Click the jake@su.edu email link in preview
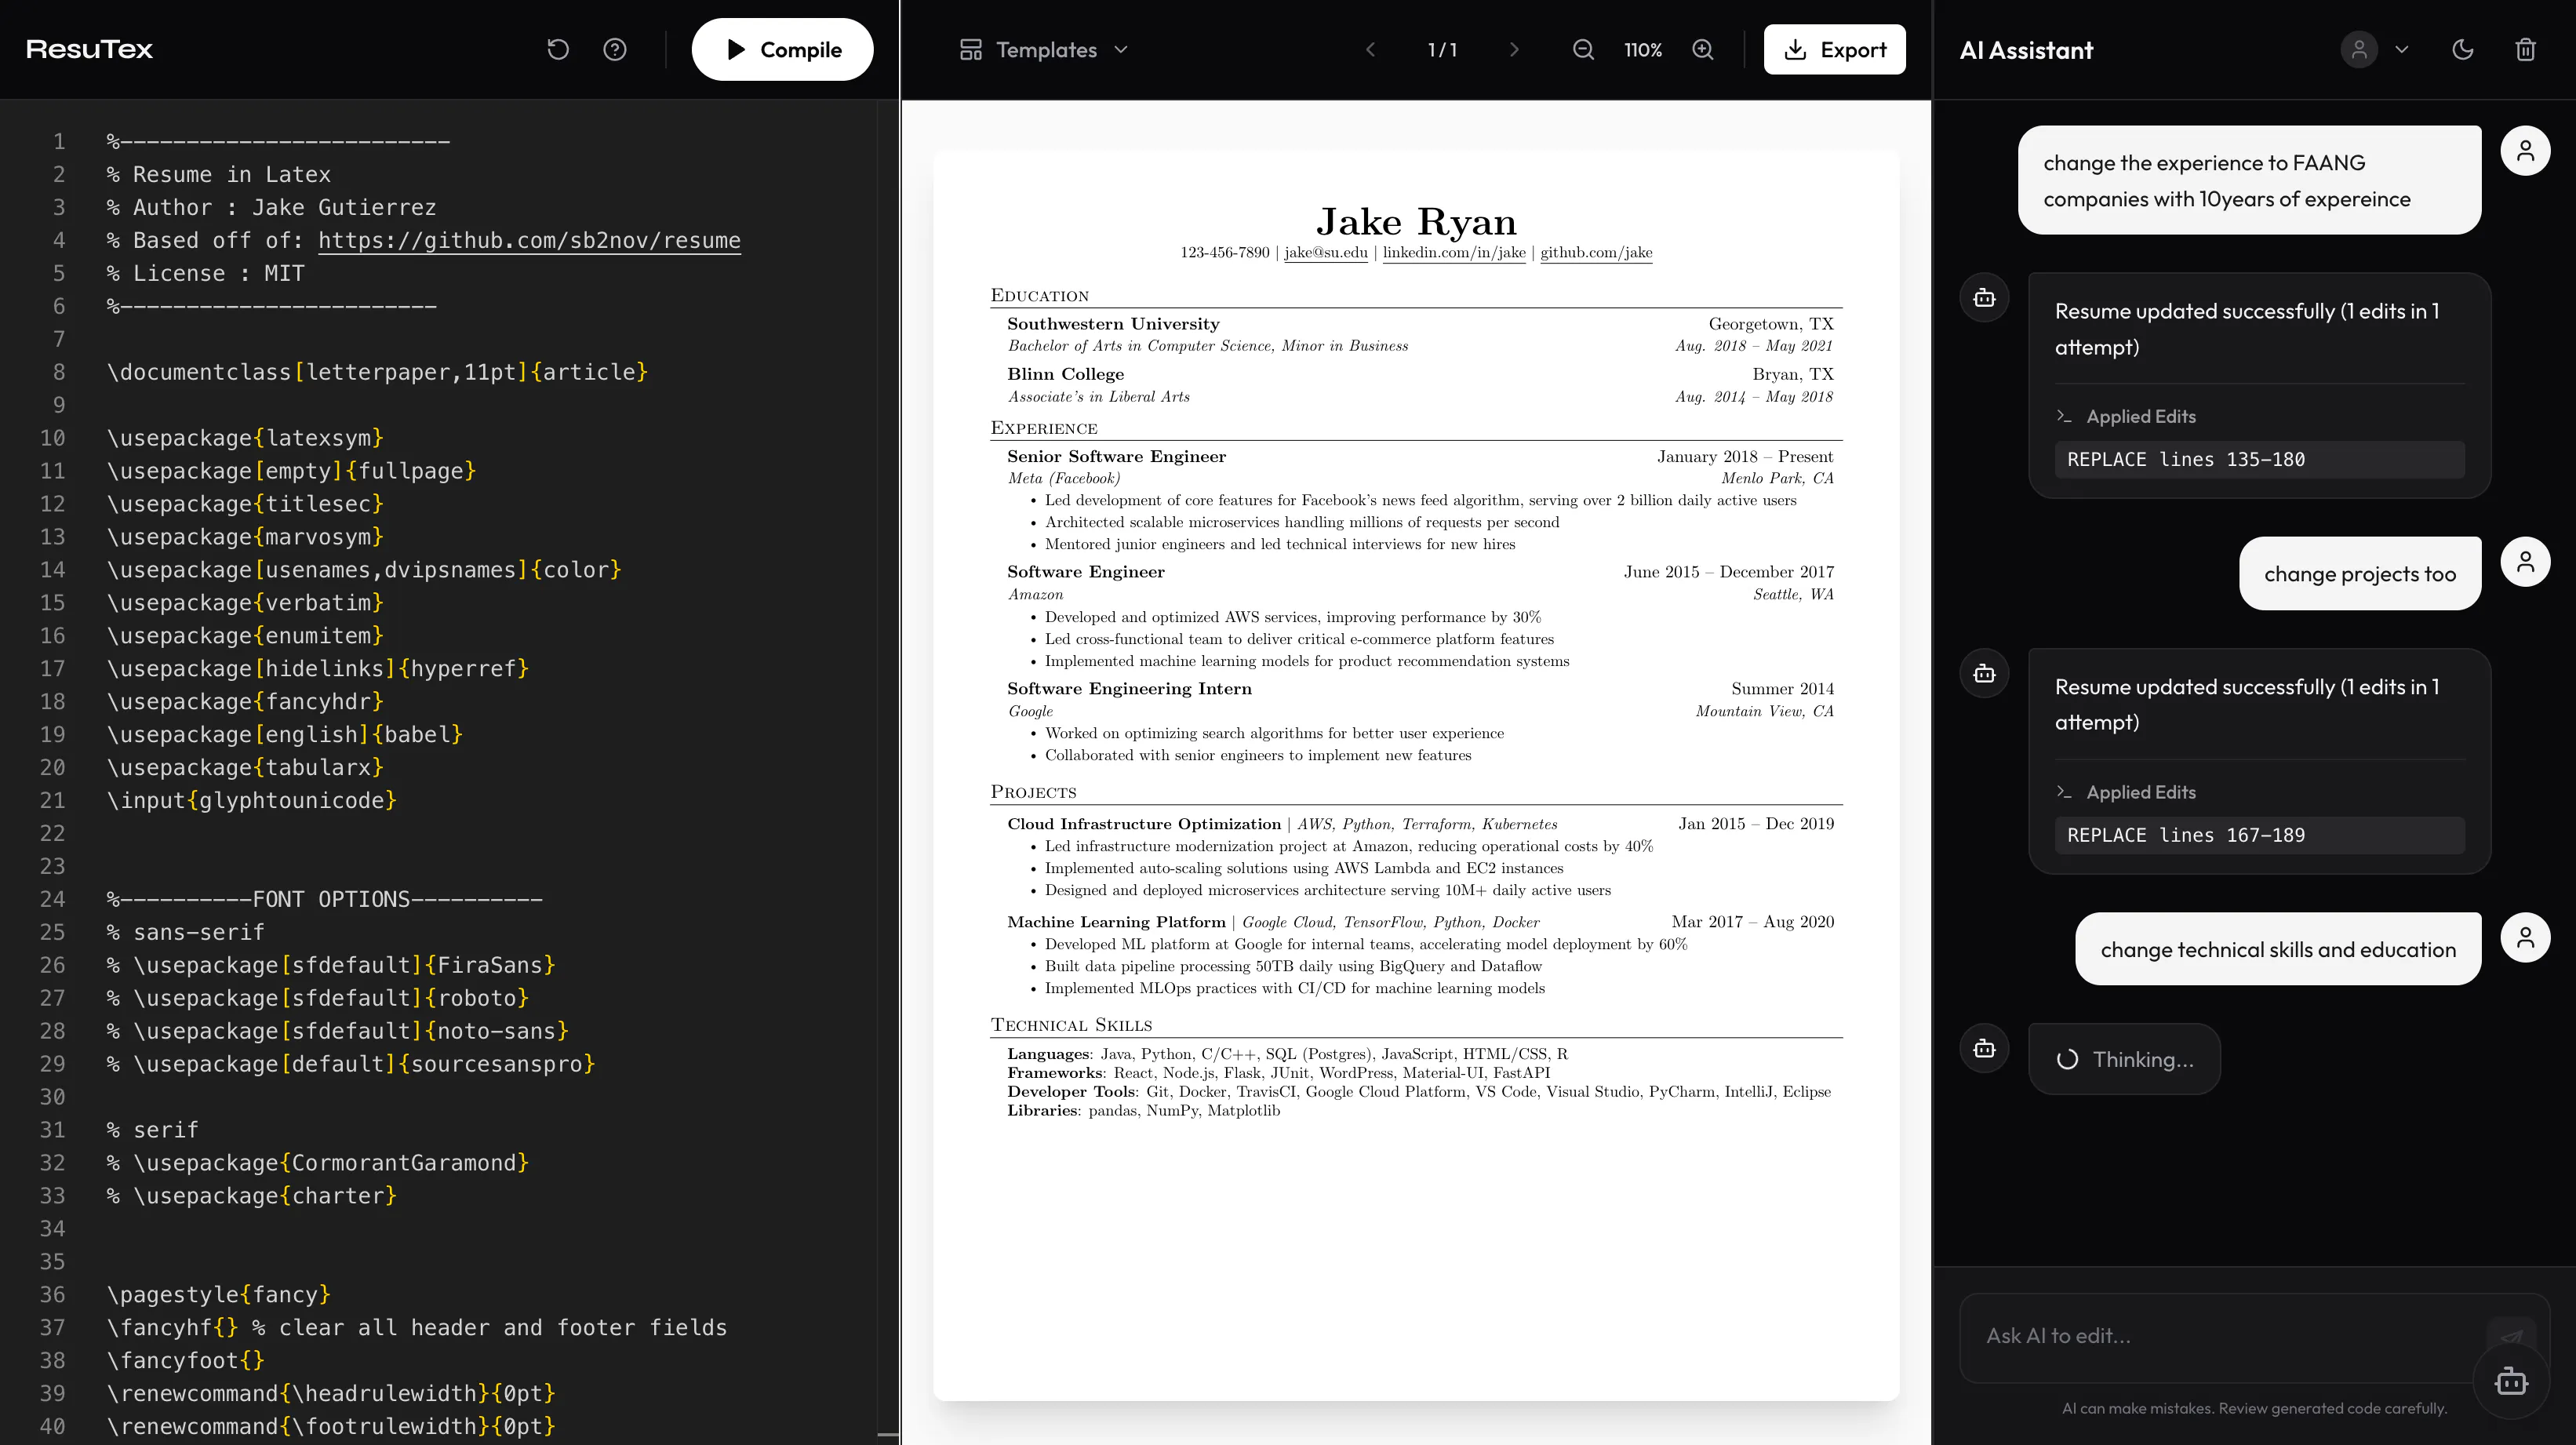Image resolution: width=2576 pixels, height=1445 pixels. tap(1326, 252)
